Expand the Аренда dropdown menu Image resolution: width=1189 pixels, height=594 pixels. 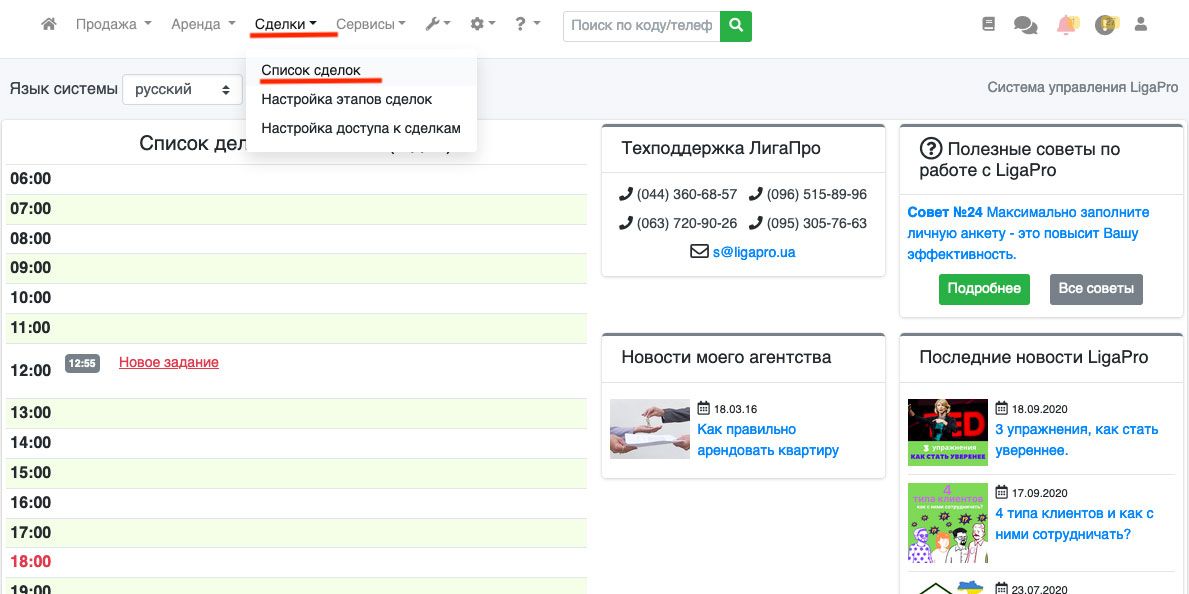[x=203, y=25]
